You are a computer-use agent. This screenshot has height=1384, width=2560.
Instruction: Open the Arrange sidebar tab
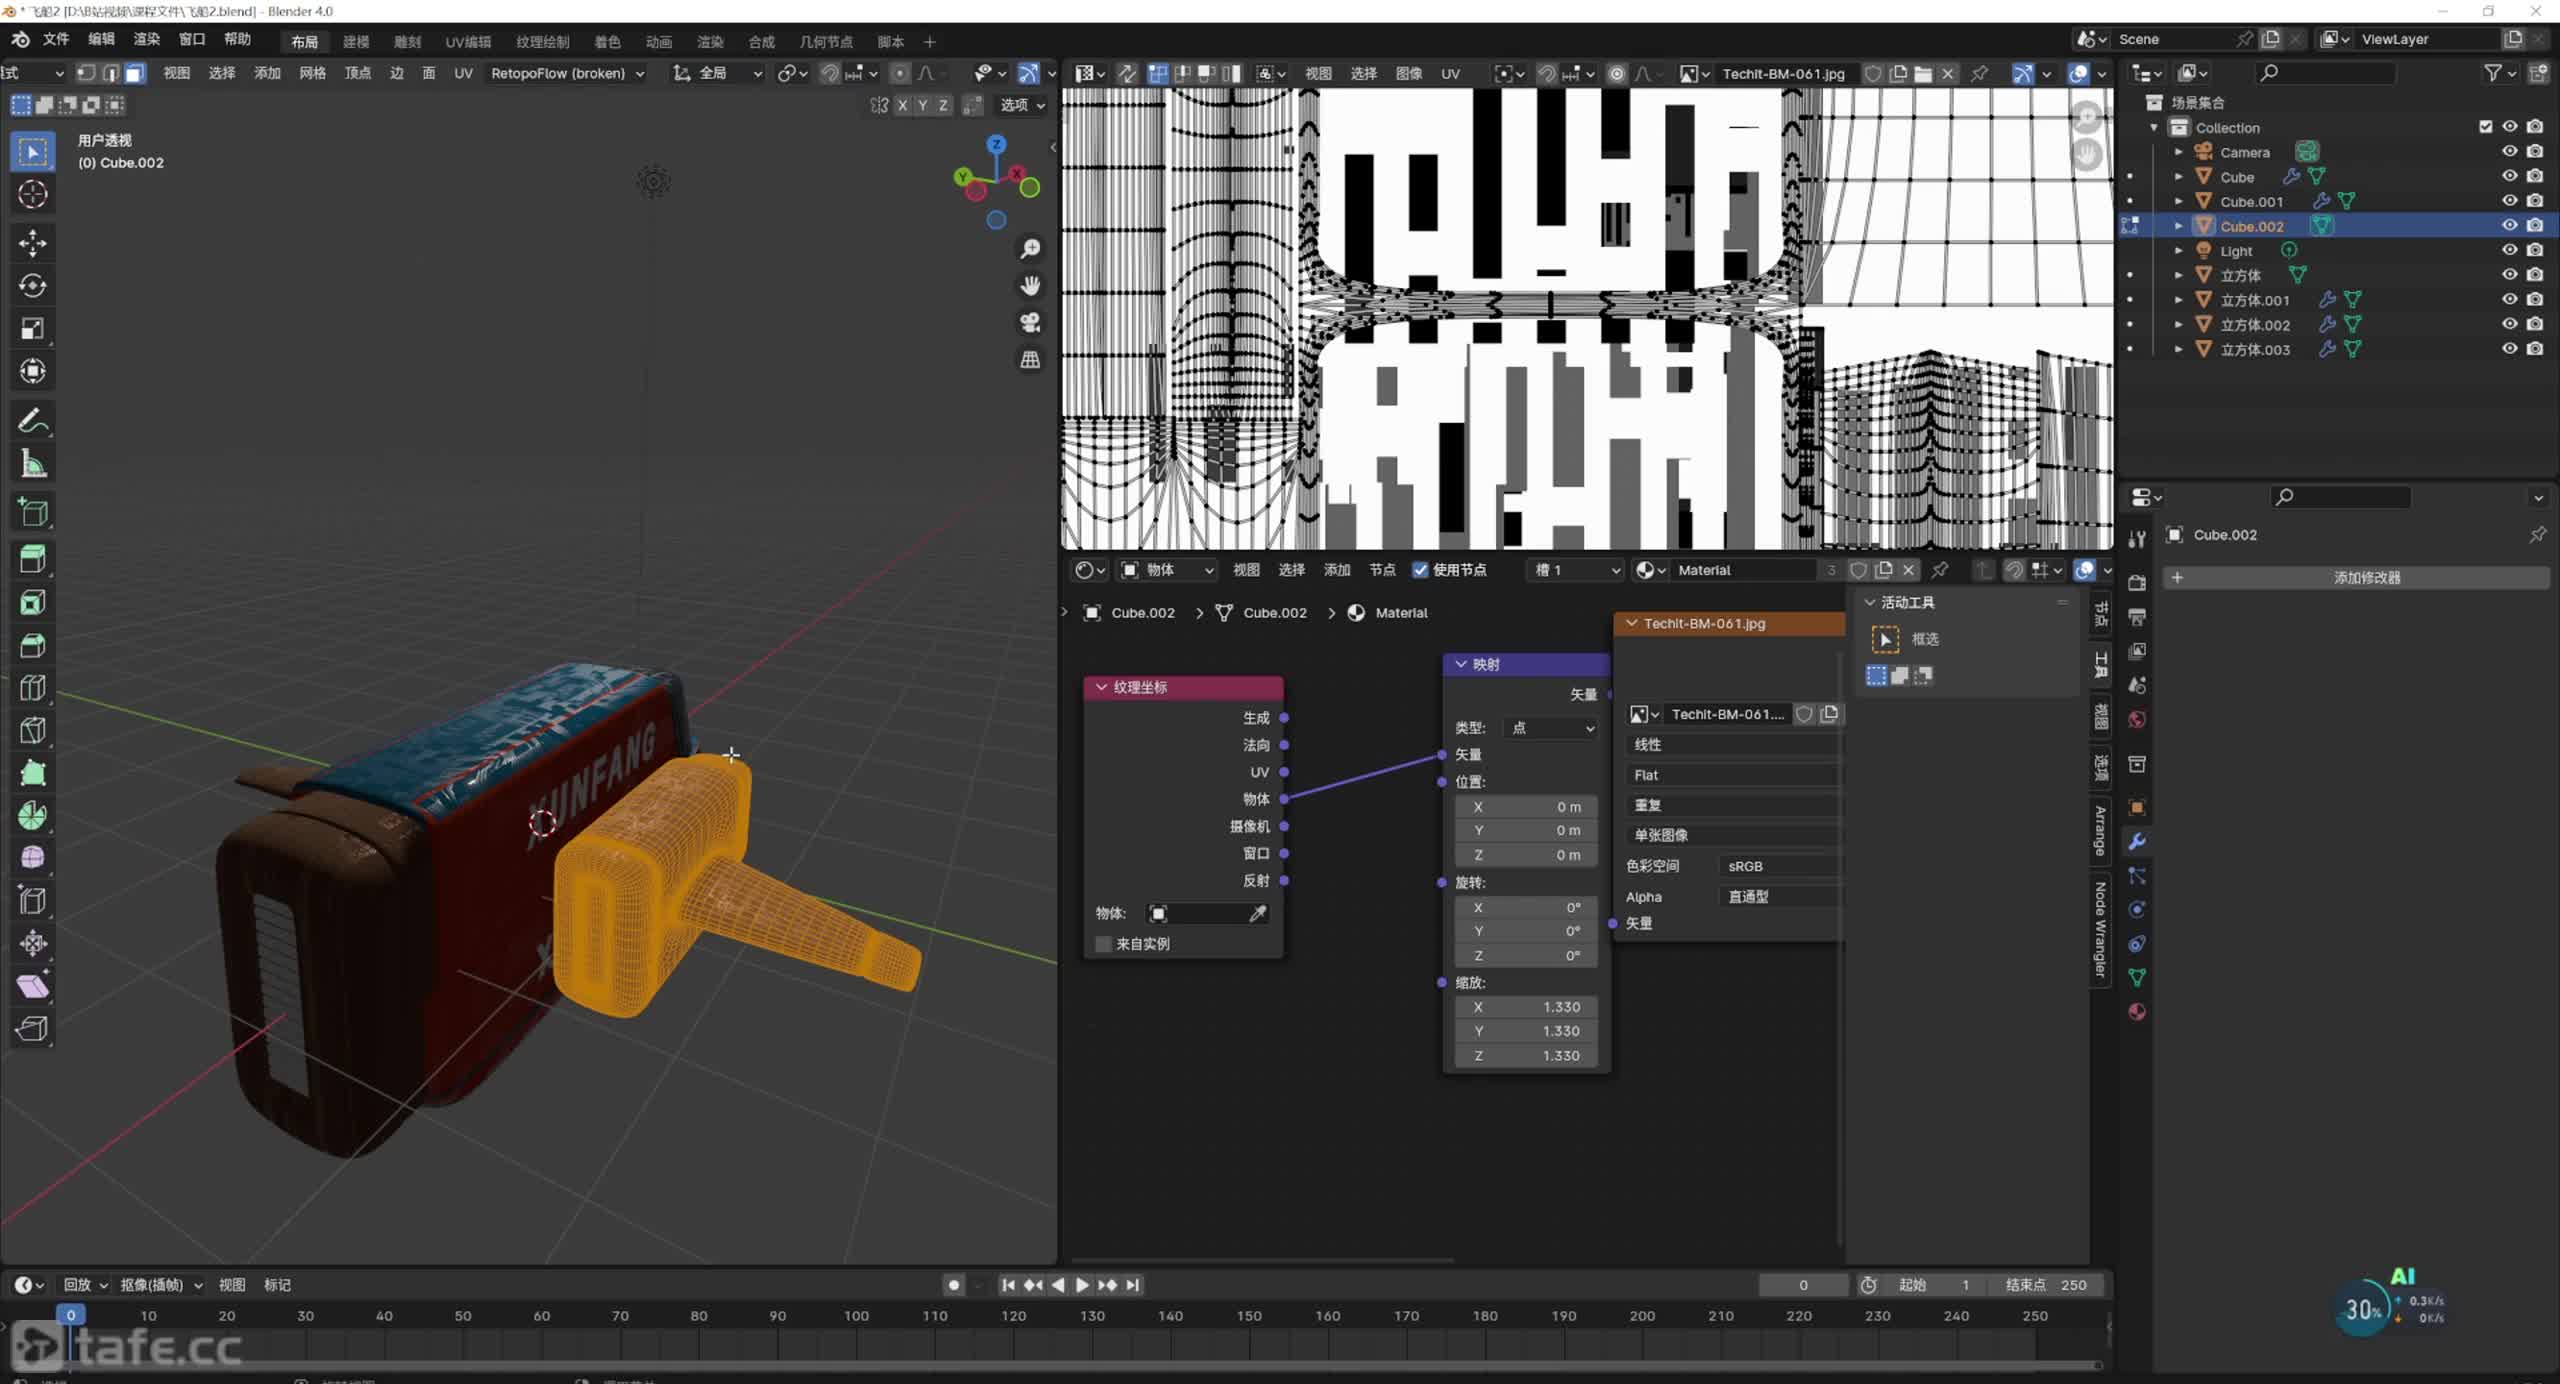tap(2100, 830)
